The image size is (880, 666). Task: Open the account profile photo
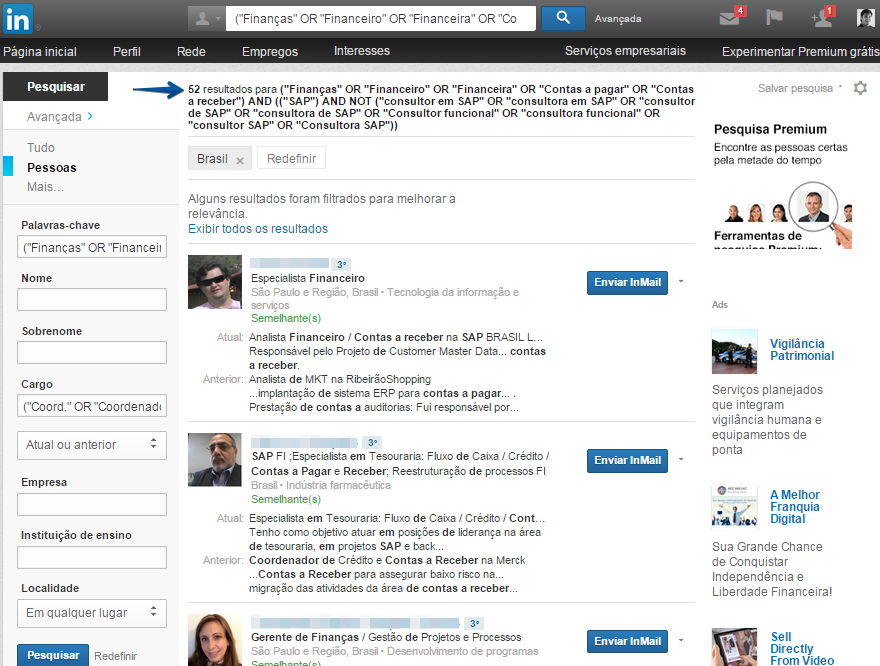point(865,17)
